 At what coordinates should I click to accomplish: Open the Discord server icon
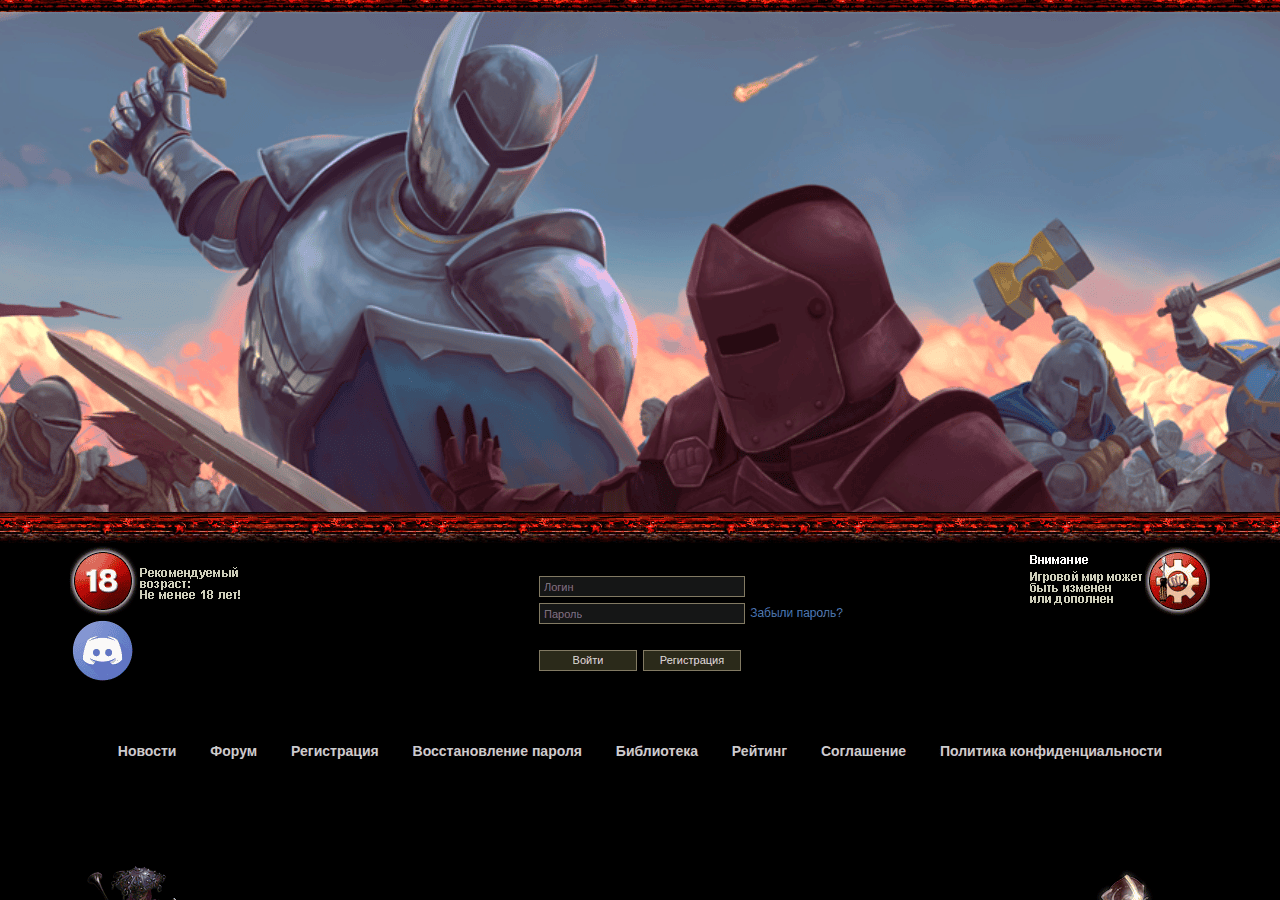coord(103,651)
